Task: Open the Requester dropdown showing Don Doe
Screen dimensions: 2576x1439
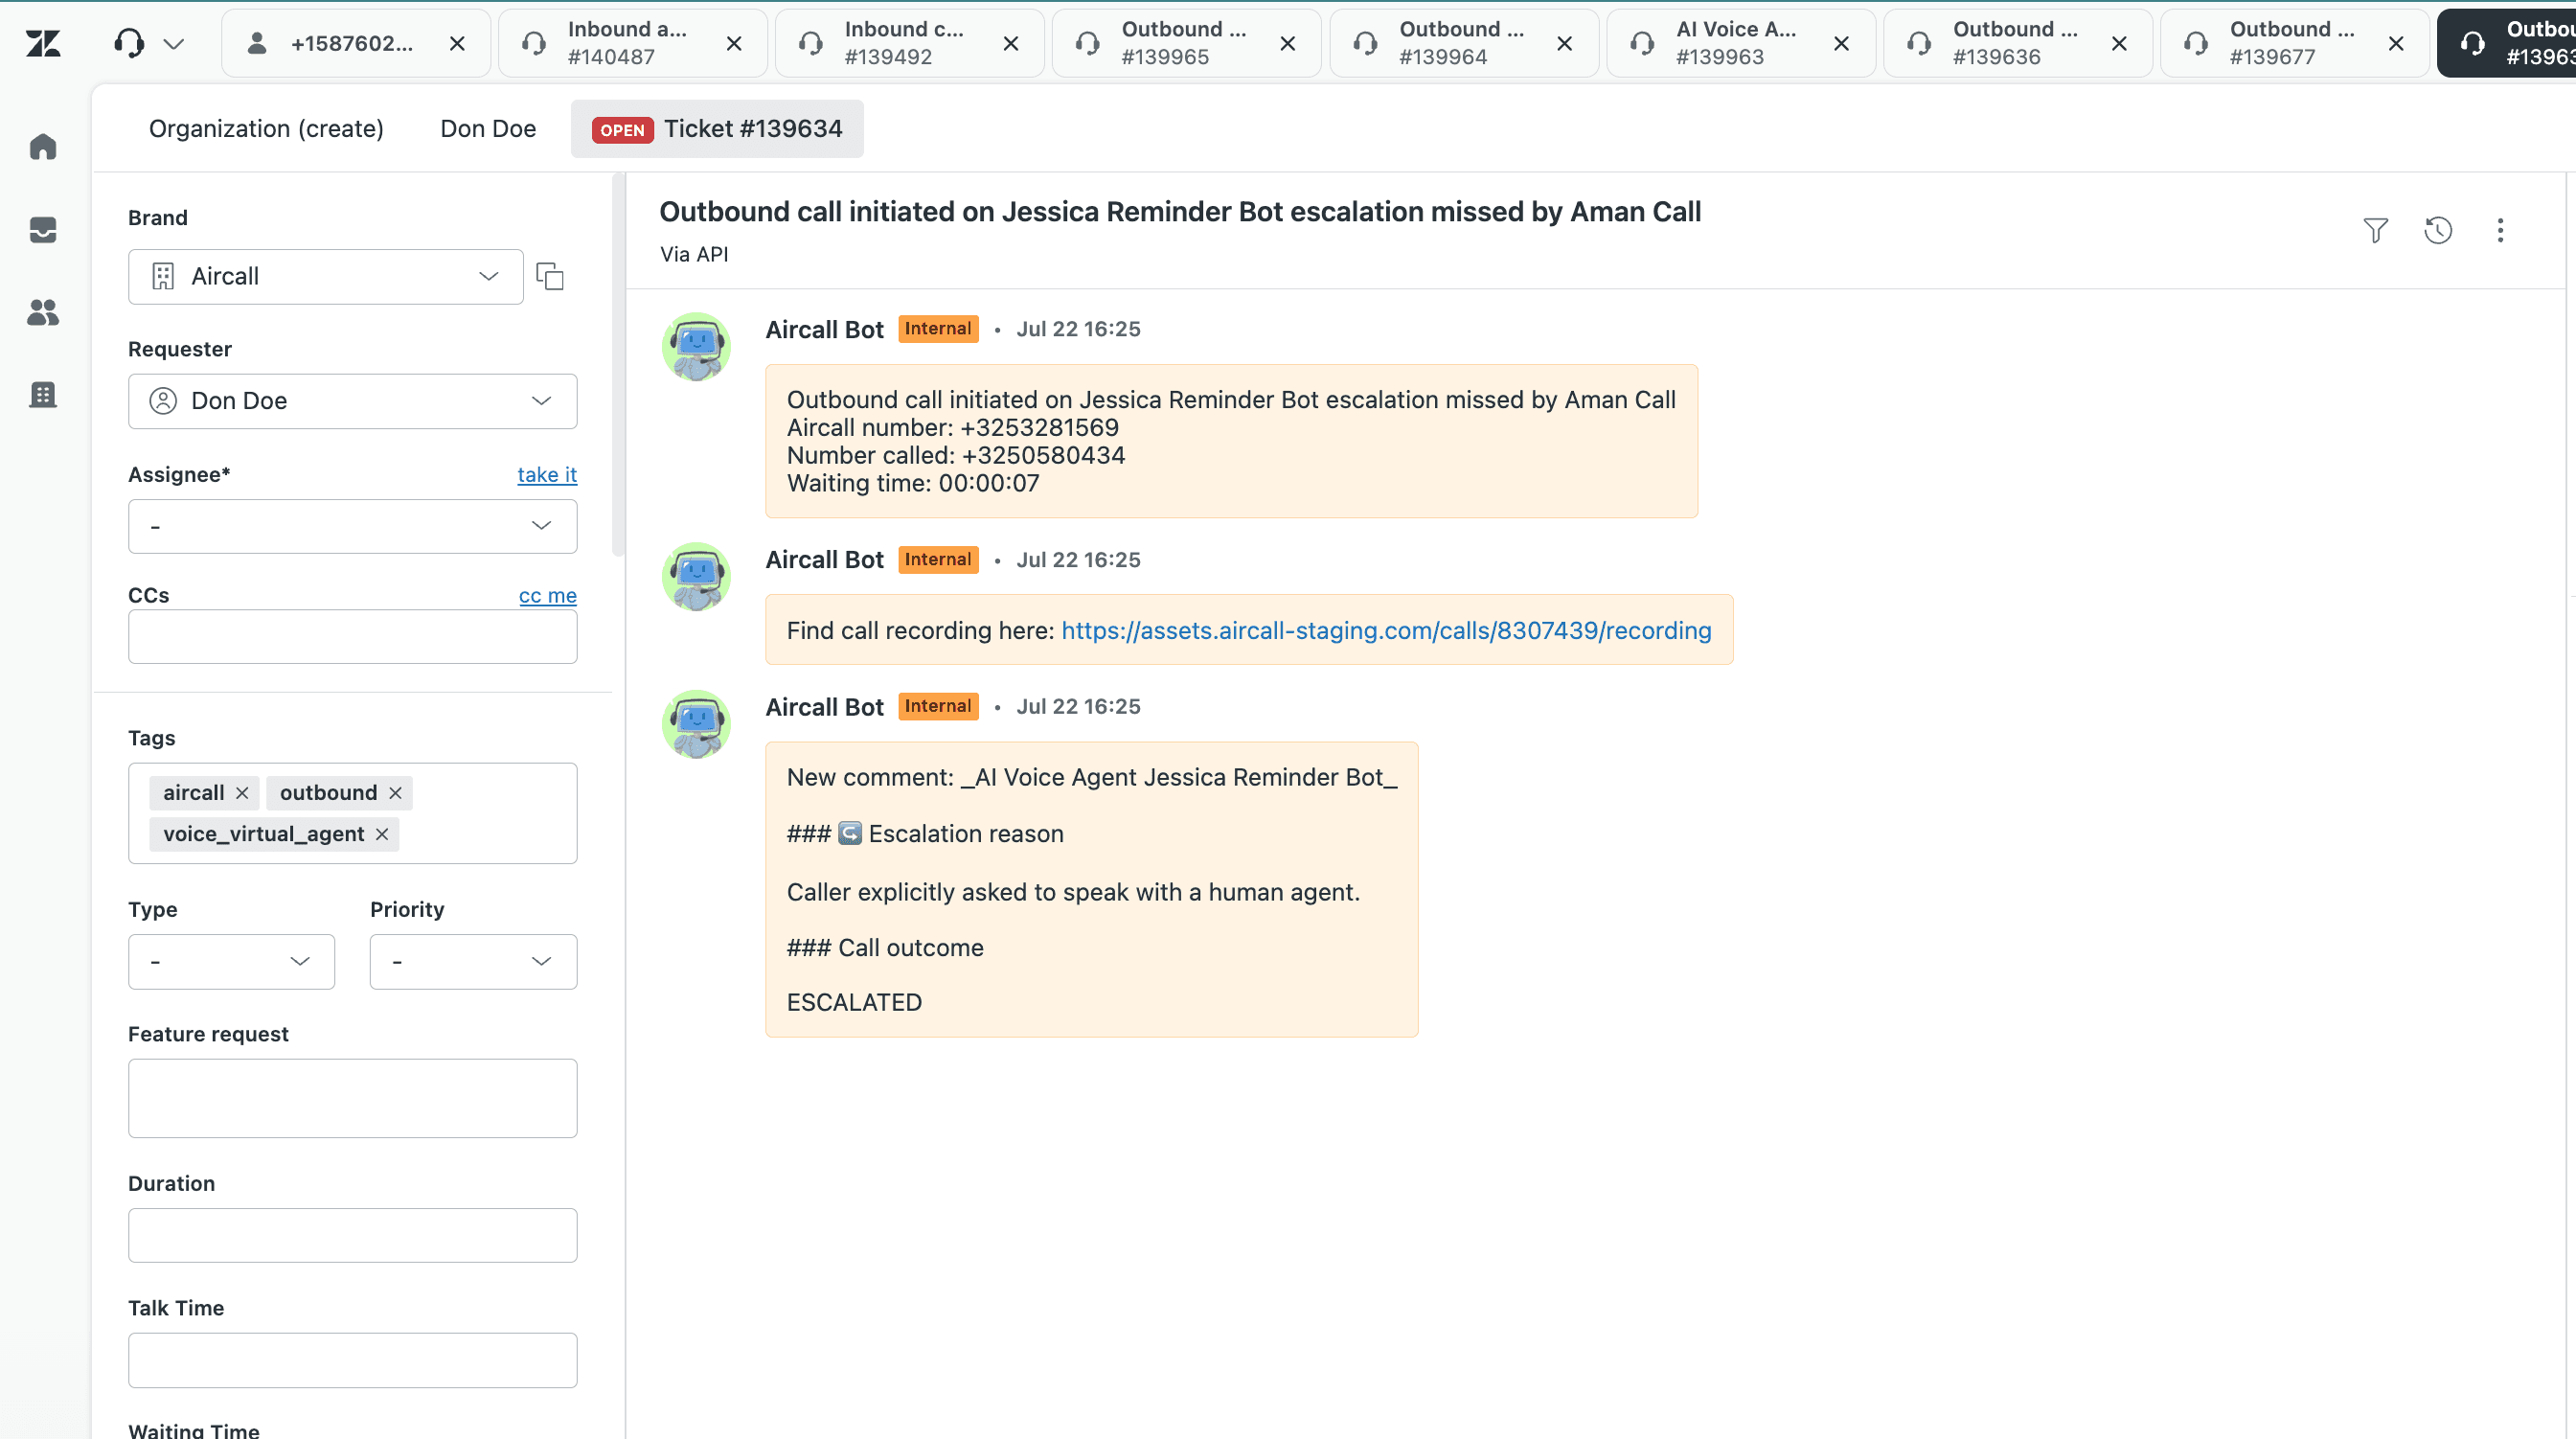Action: (352, 401)
